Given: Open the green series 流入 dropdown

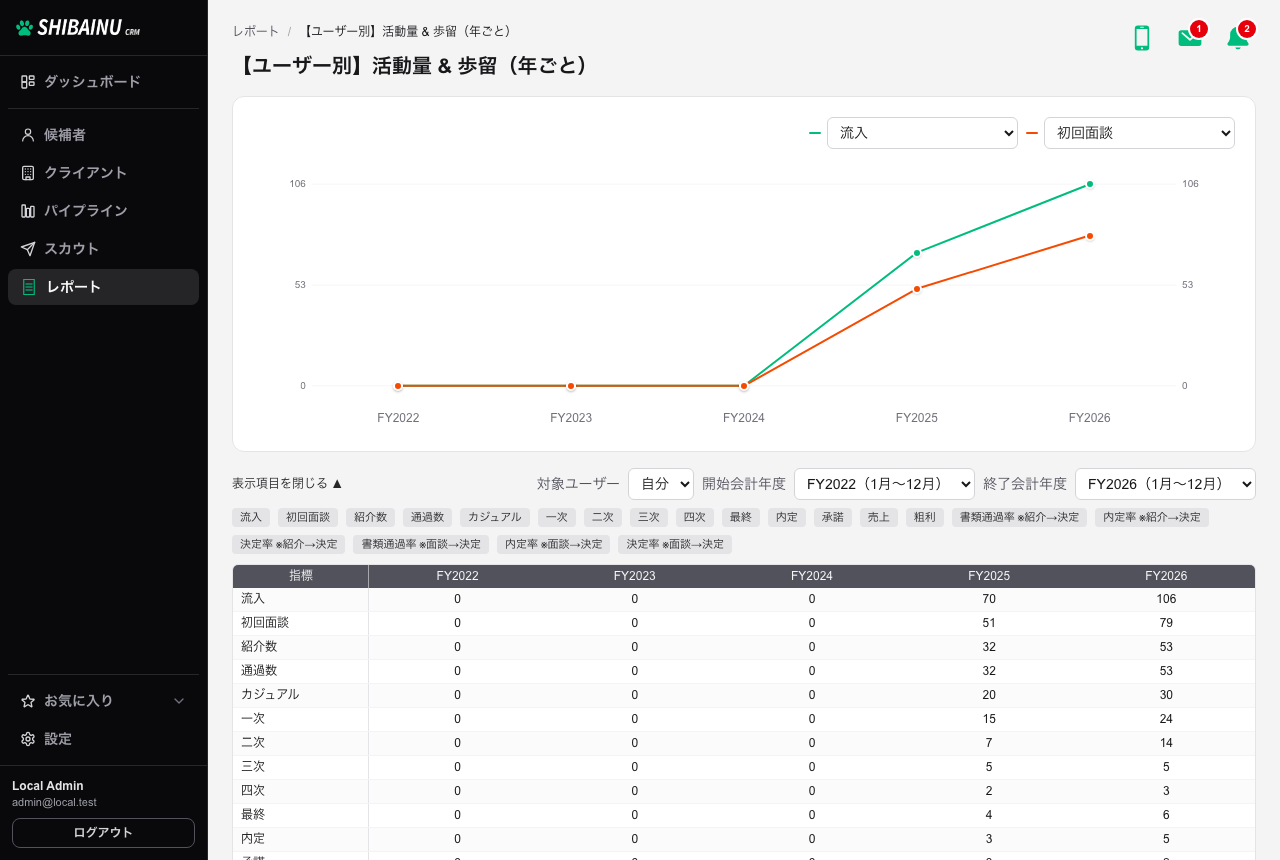Looking at the screenshot, I should pos(922,133).
